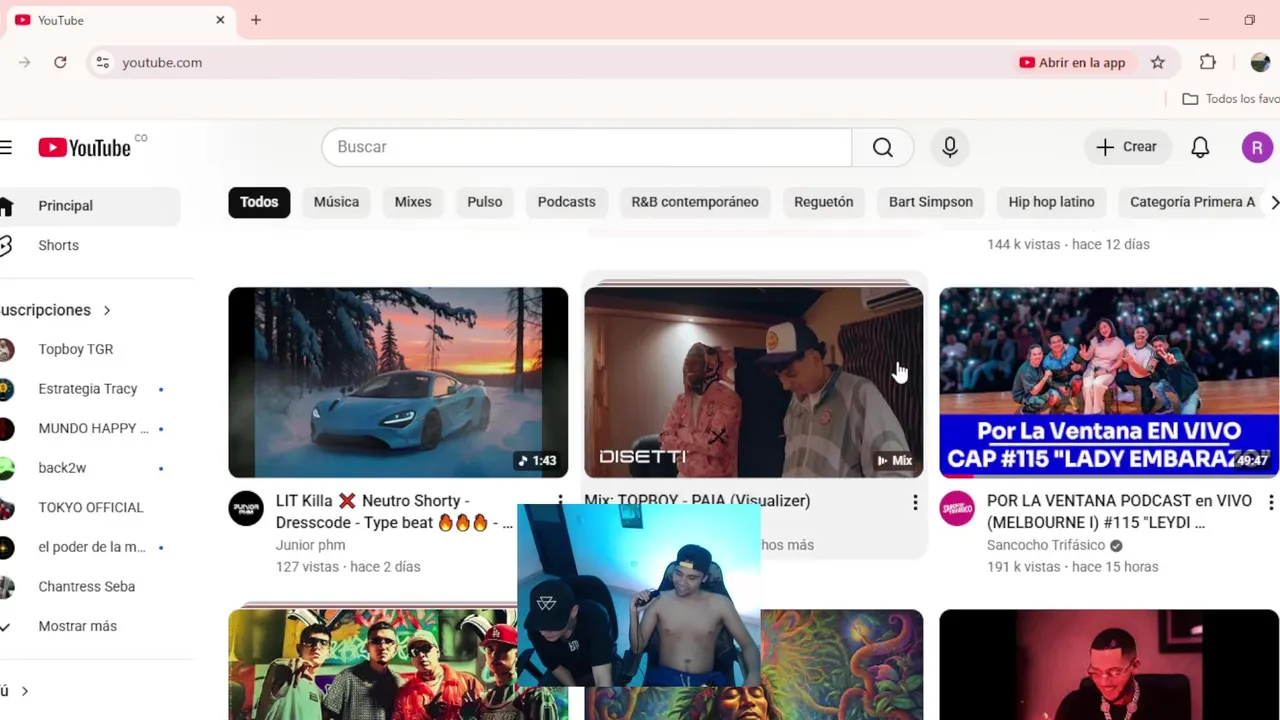Select the Bart Simpson chip
The width and height of the screenshot is (1280, 720).
pyautogui.click(x=931, y=202)
